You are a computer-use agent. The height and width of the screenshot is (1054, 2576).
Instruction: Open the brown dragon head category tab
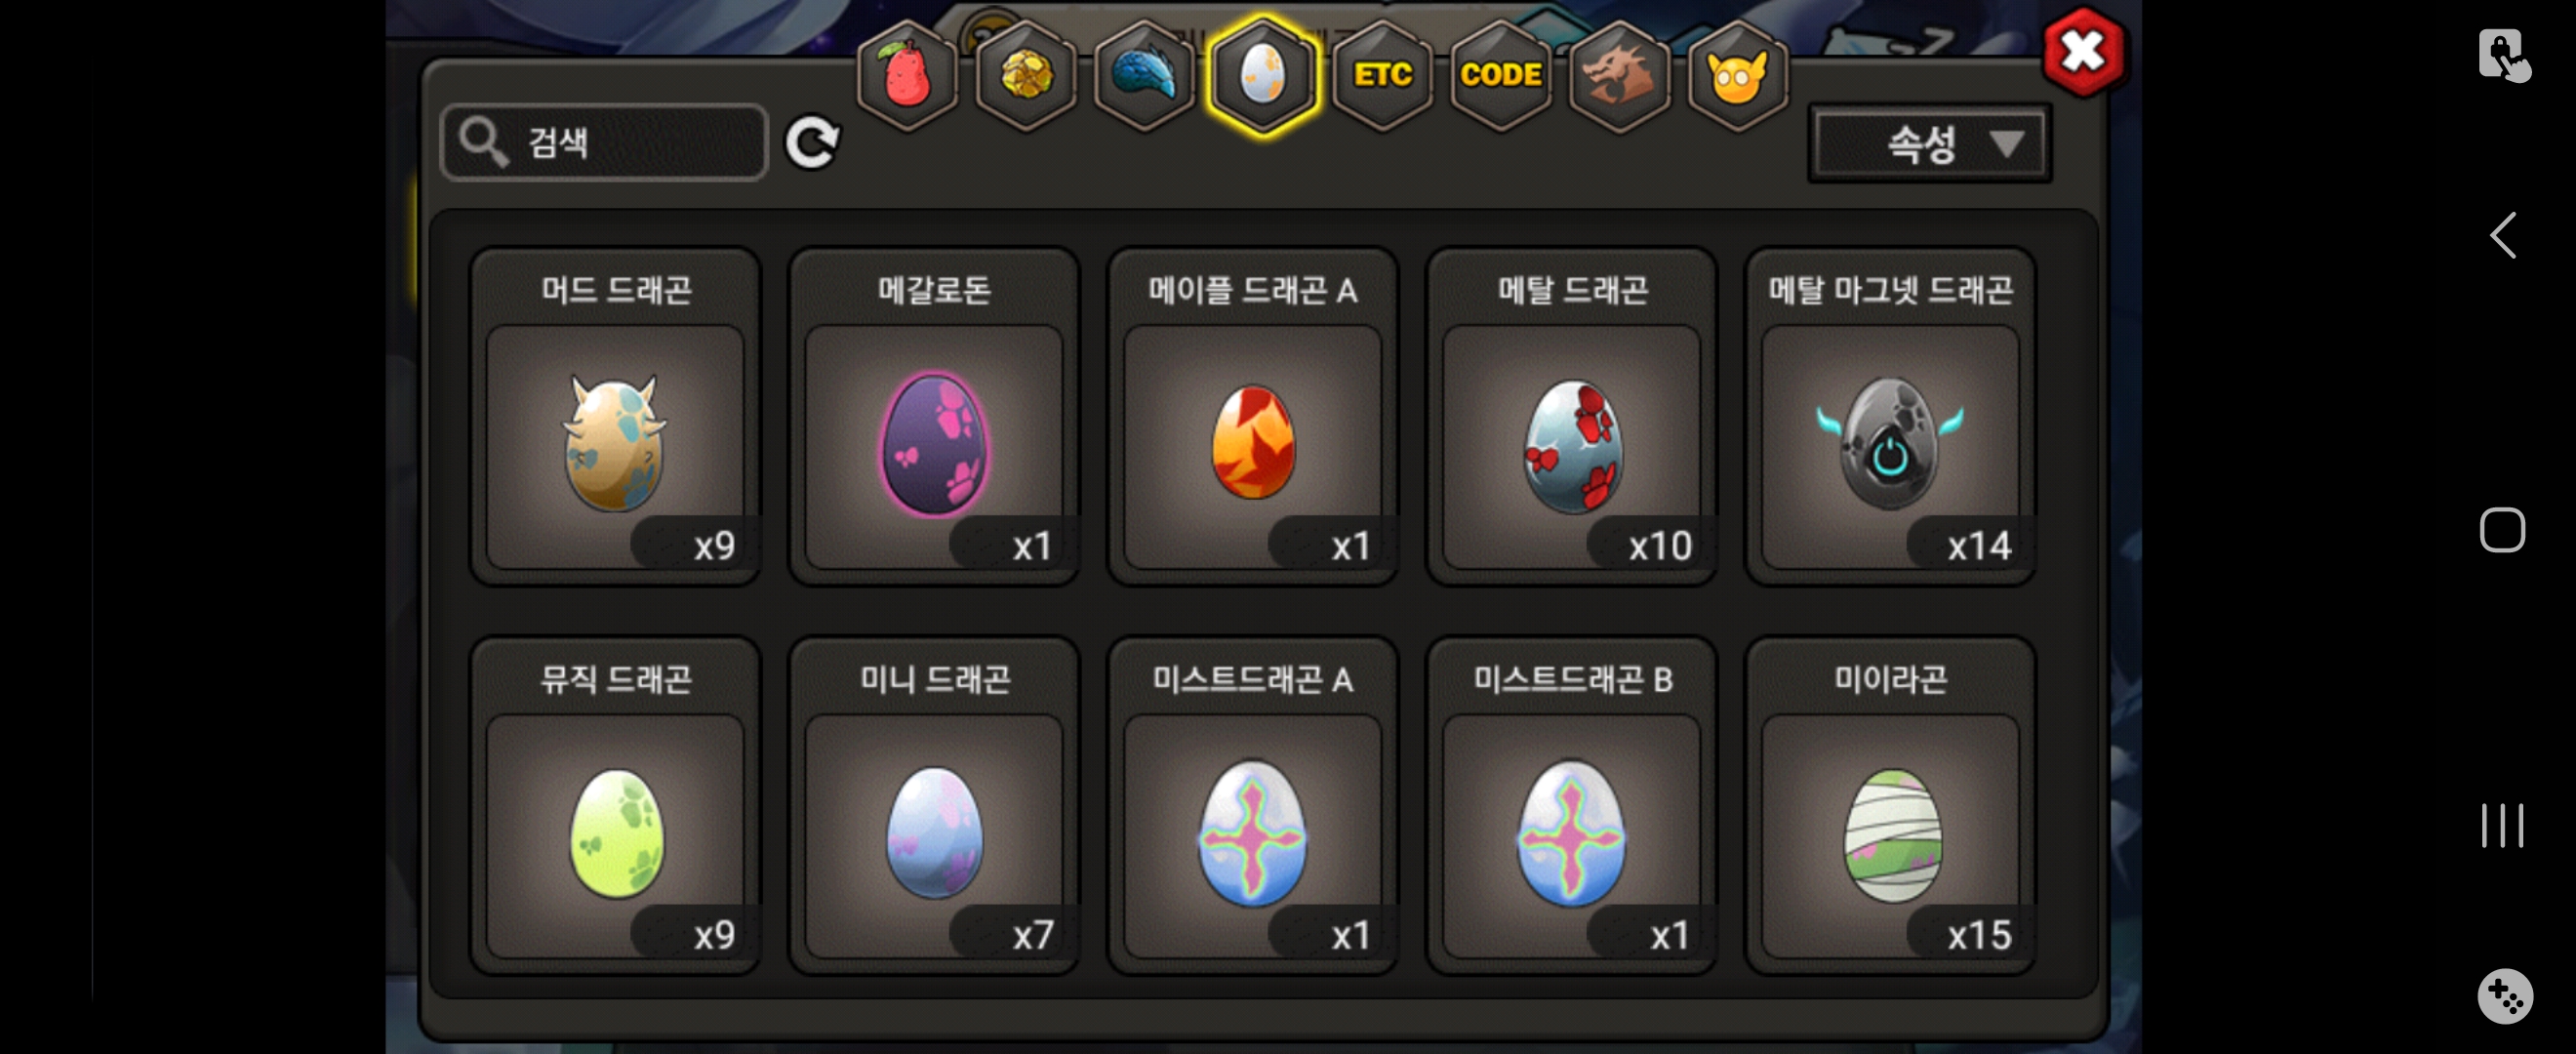(1619, 76)
